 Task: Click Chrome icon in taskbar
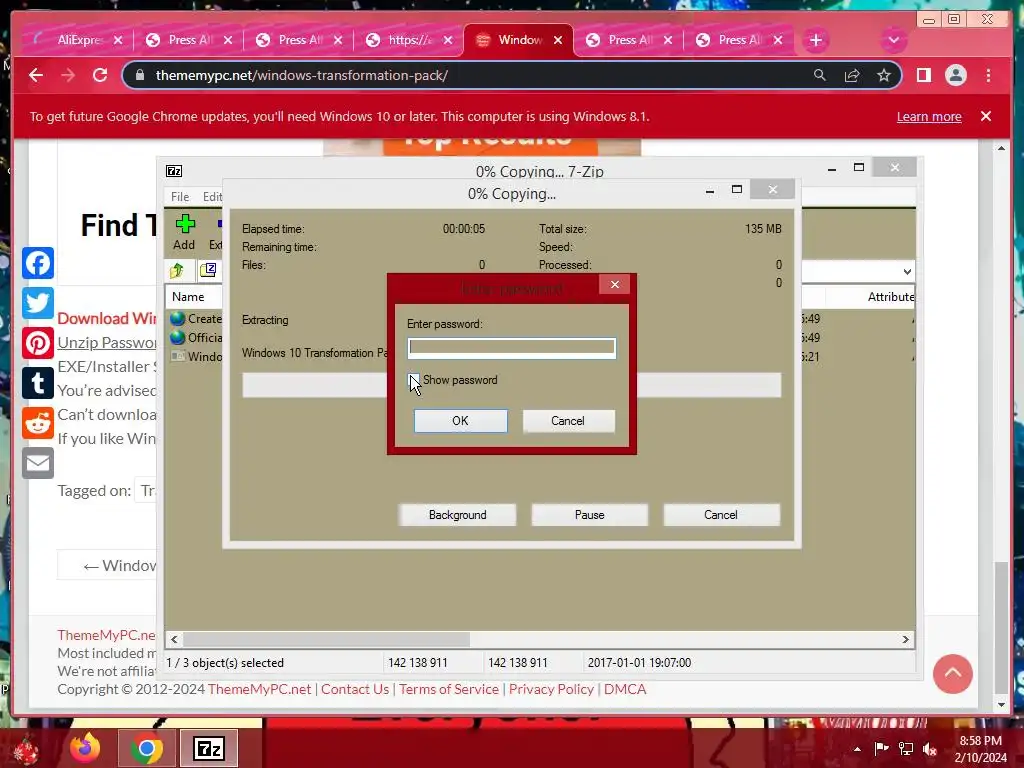click(x=146, y=748)
